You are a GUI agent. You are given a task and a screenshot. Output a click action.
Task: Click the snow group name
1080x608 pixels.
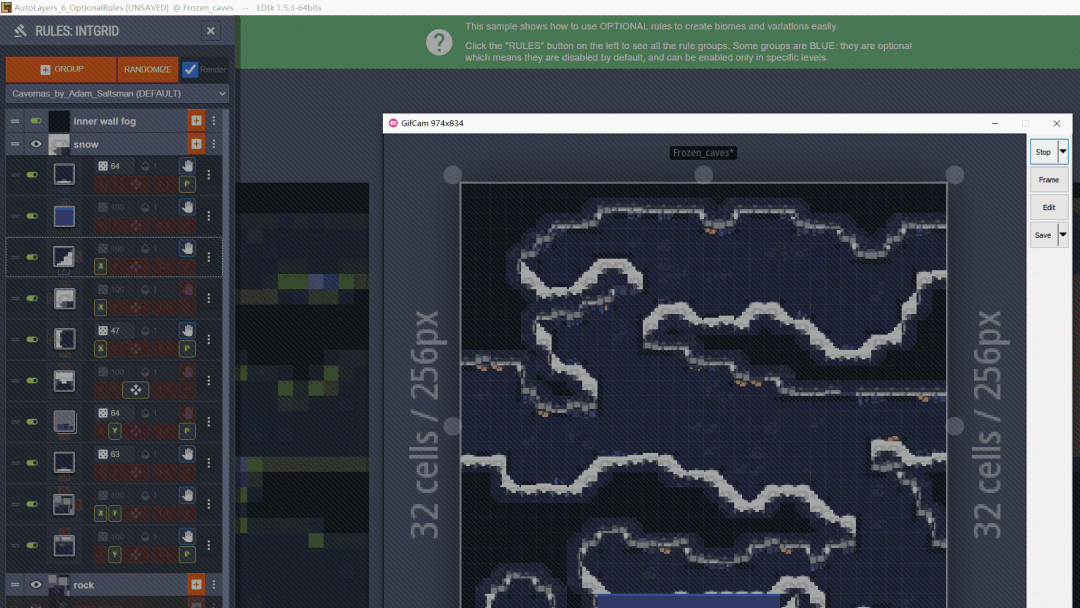click(86, 145)
